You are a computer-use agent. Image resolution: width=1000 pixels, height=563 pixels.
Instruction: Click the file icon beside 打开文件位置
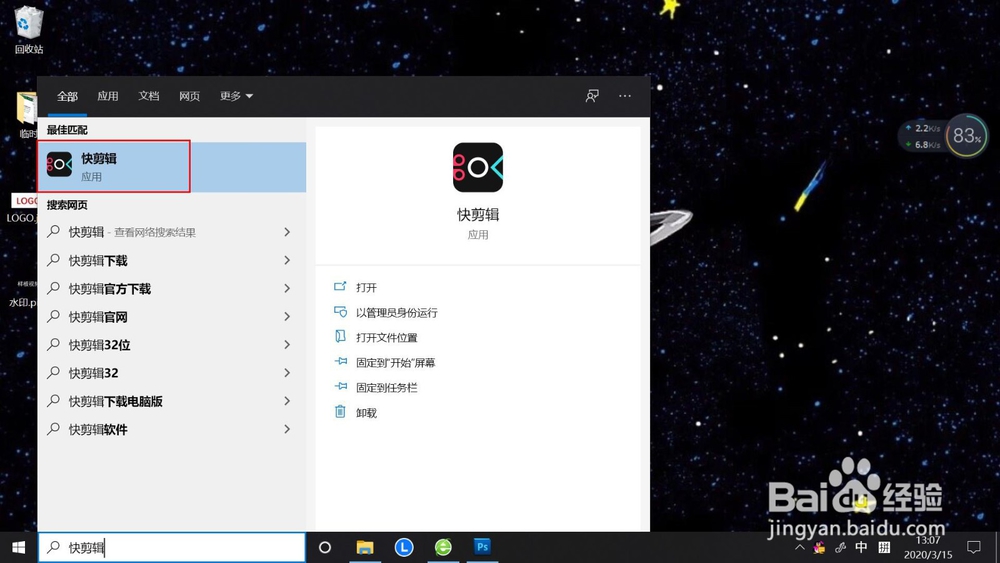tap(341, 337)
